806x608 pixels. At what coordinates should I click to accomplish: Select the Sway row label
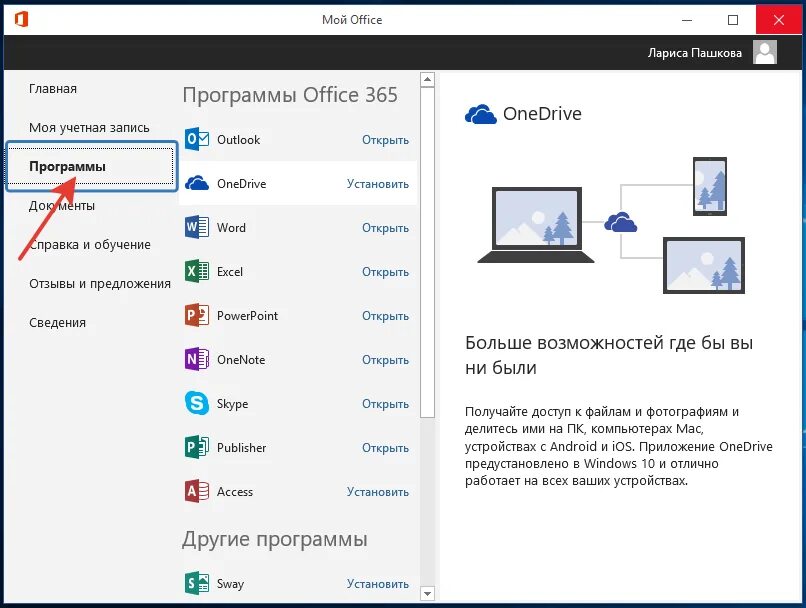230,584
